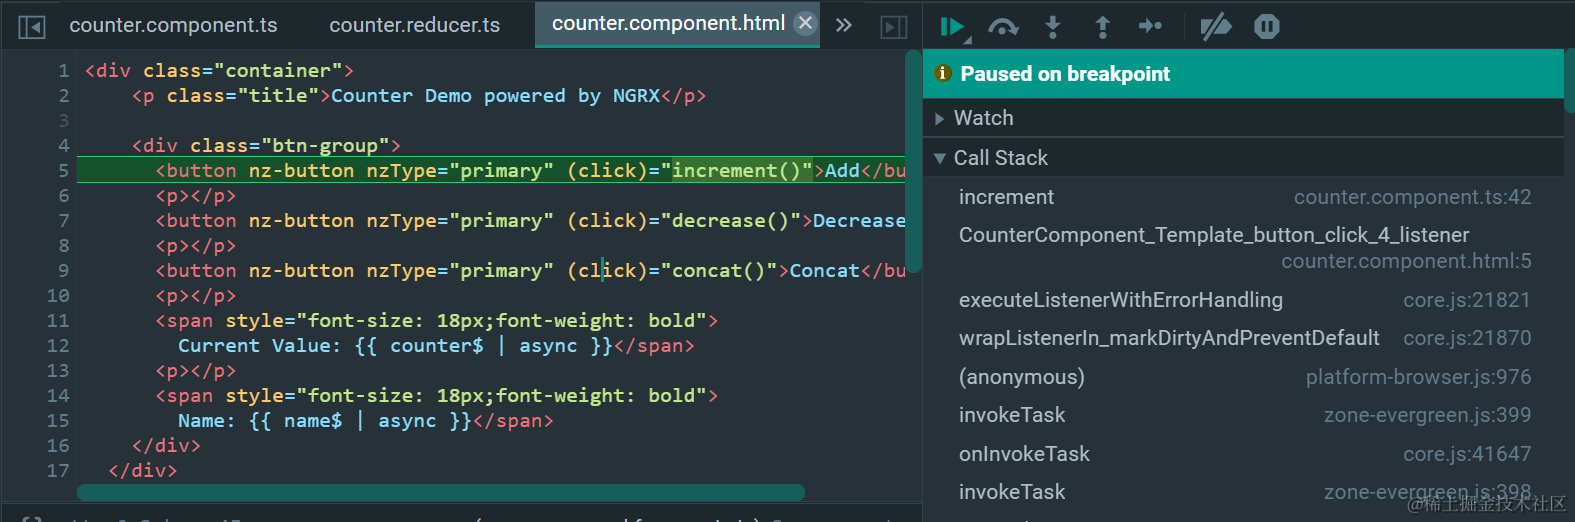
Task: Toggle the debugger sidebar icon
Action: click(x=894, y=27)
